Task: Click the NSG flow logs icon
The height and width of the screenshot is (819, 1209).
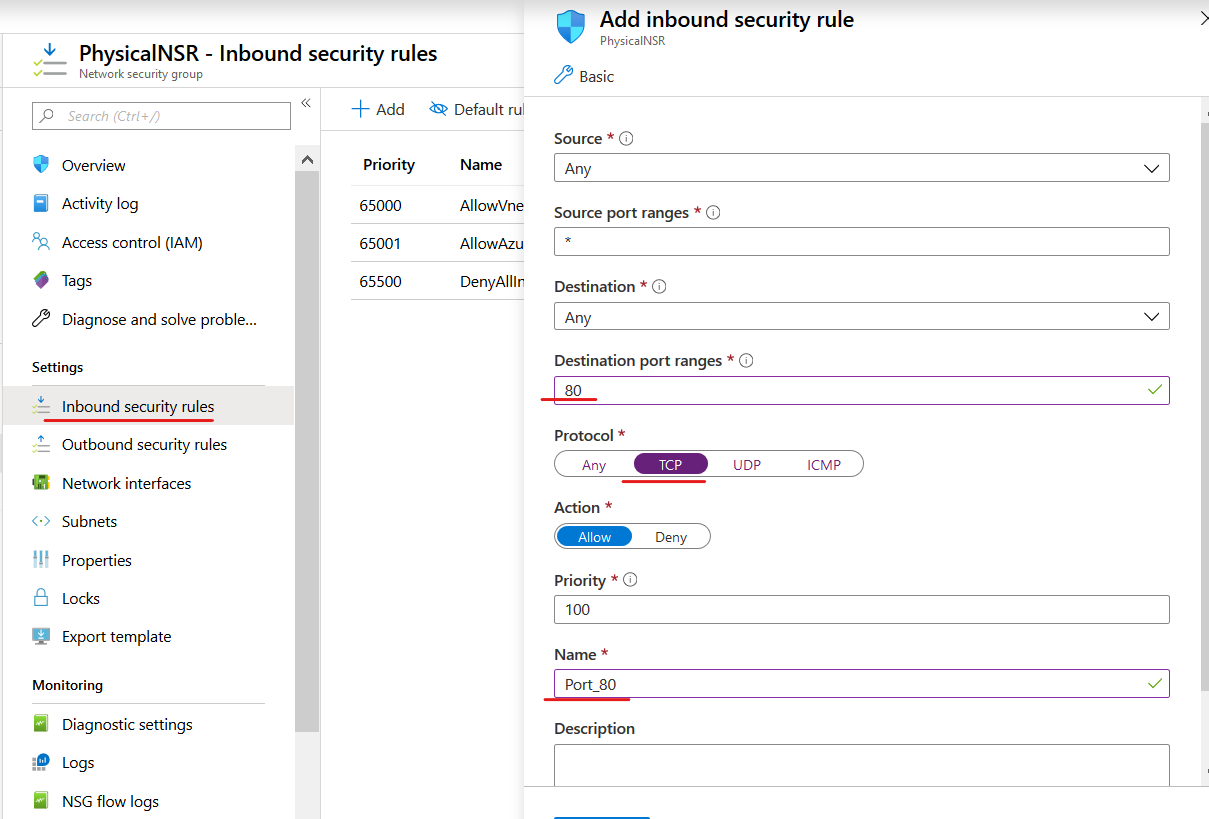Action: (41, 801)
